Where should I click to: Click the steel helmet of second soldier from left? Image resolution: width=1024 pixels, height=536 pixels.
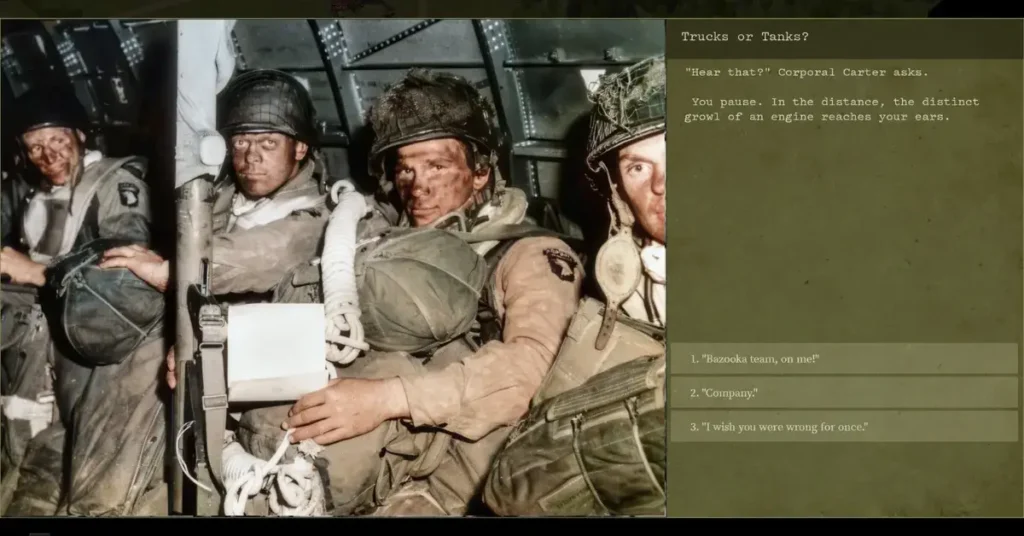coord(267,104)
